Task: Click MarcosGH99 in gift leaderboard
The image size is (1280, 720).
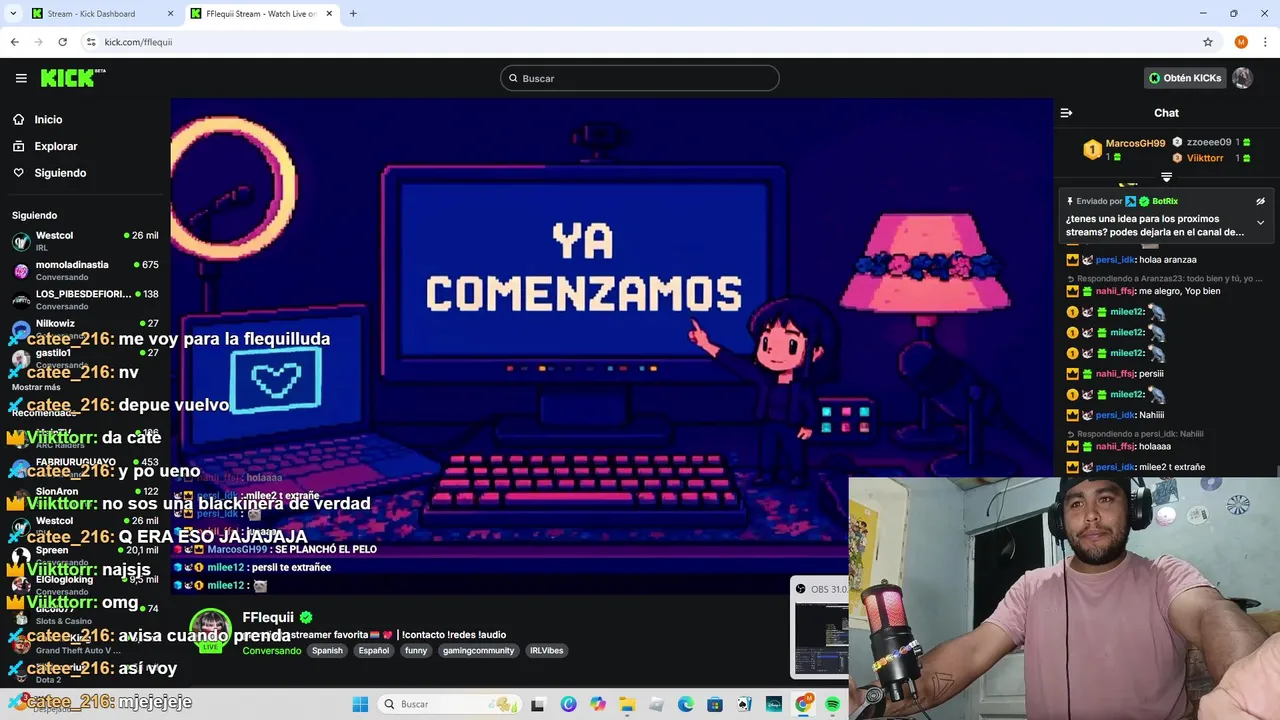Action: click(x=1135, y=143)
